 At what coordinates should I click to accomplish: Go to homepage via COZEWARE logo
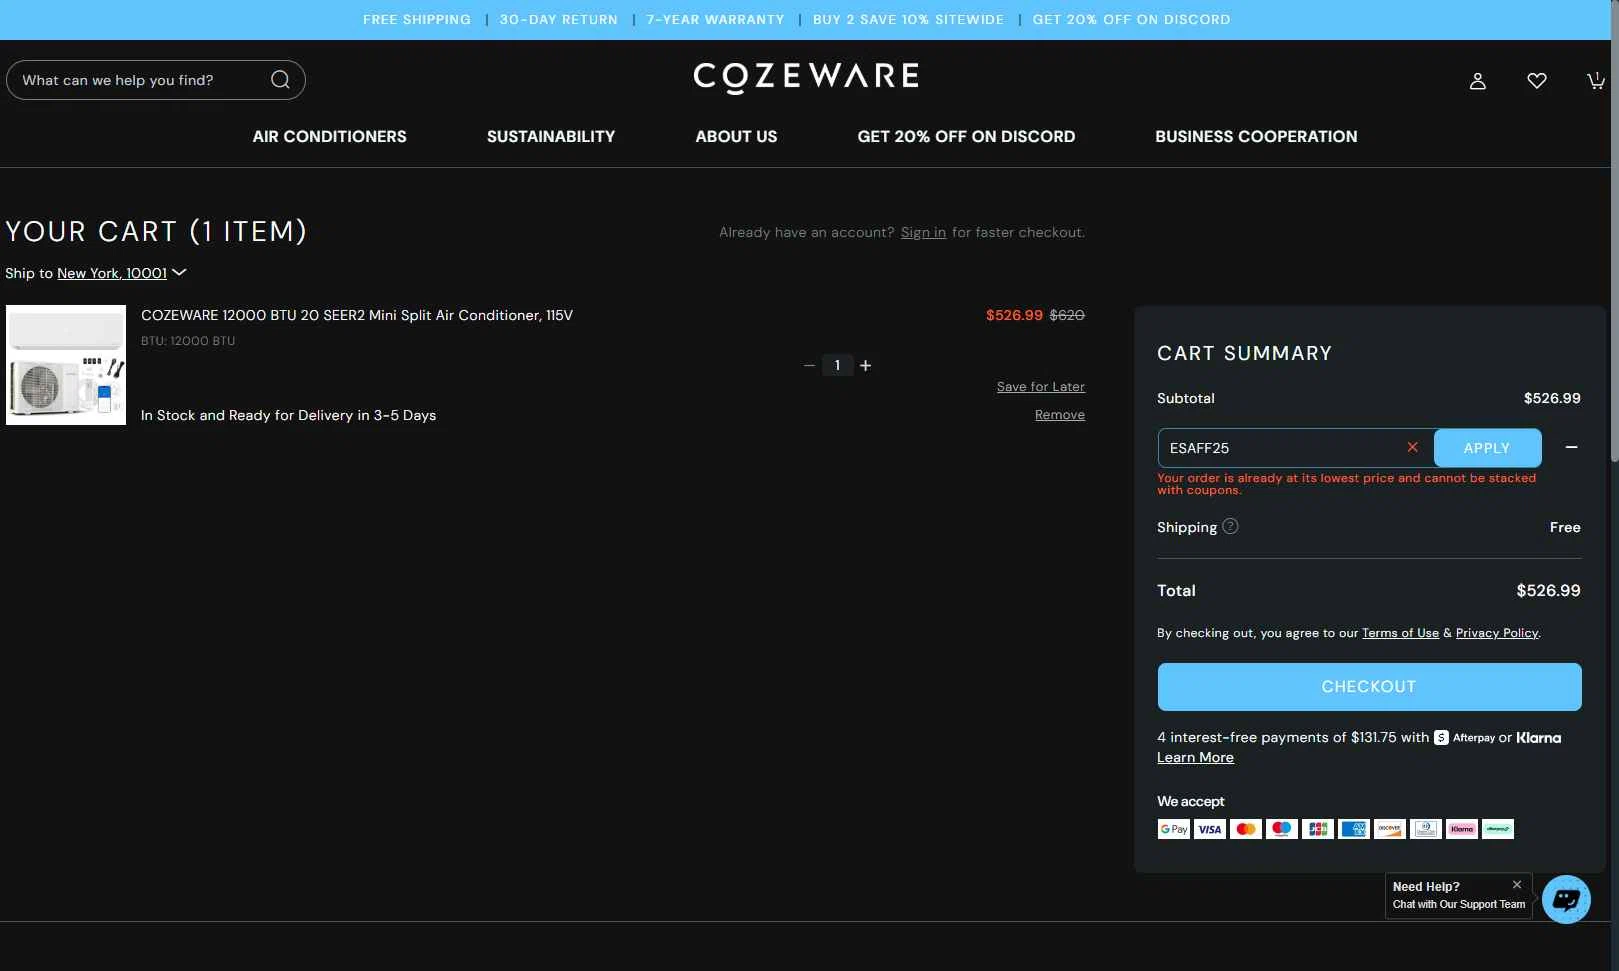tap(806, 77)
